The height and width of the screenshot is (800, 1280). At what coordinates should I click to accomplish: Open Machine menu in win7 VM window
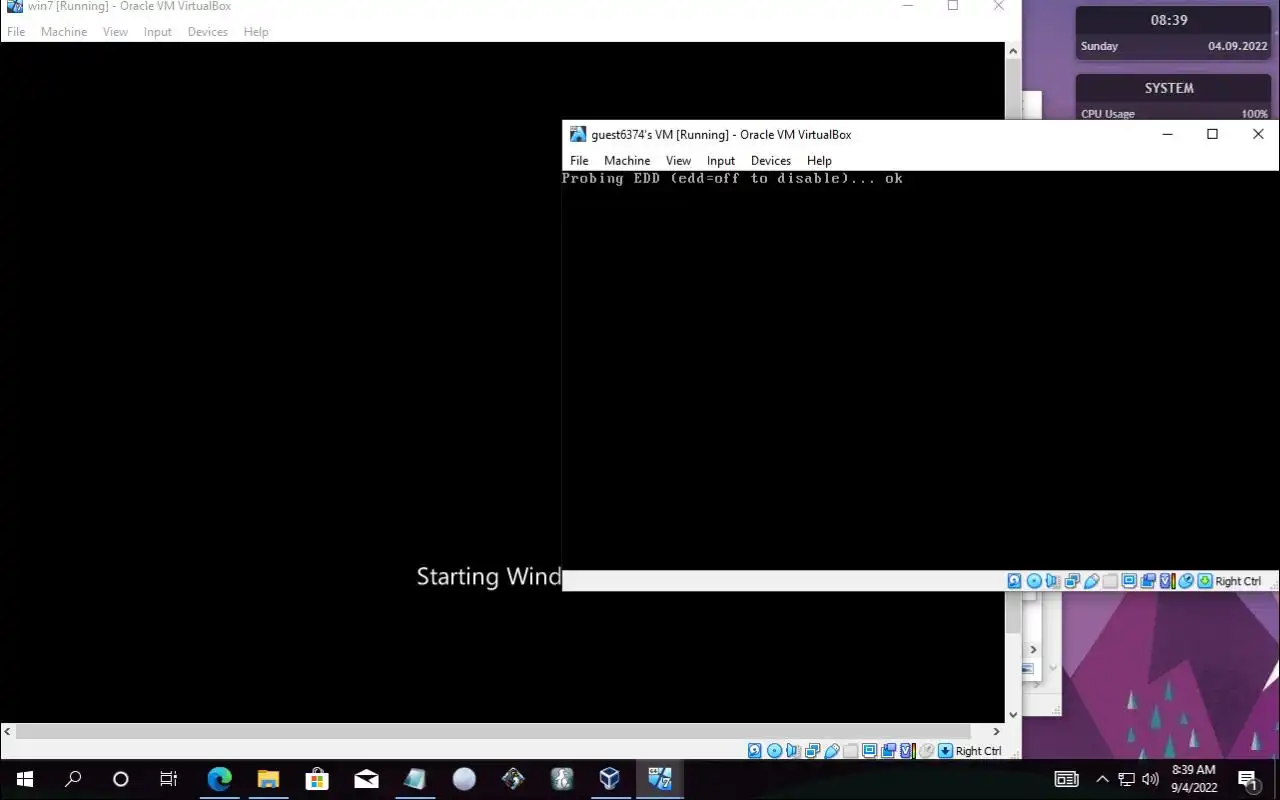64,32
